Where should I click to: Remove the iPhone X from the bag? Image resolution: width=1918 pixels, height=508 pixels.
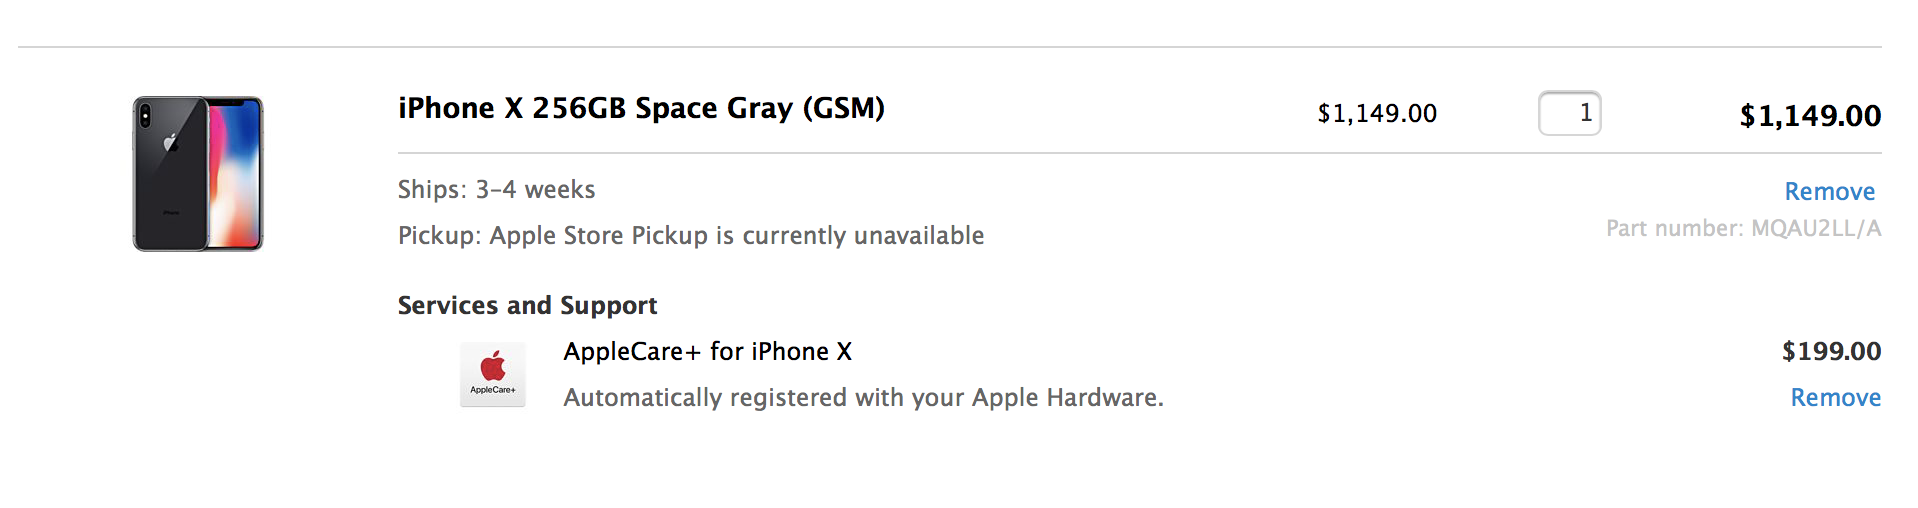pyautogui.click(x=1829, y=191)
